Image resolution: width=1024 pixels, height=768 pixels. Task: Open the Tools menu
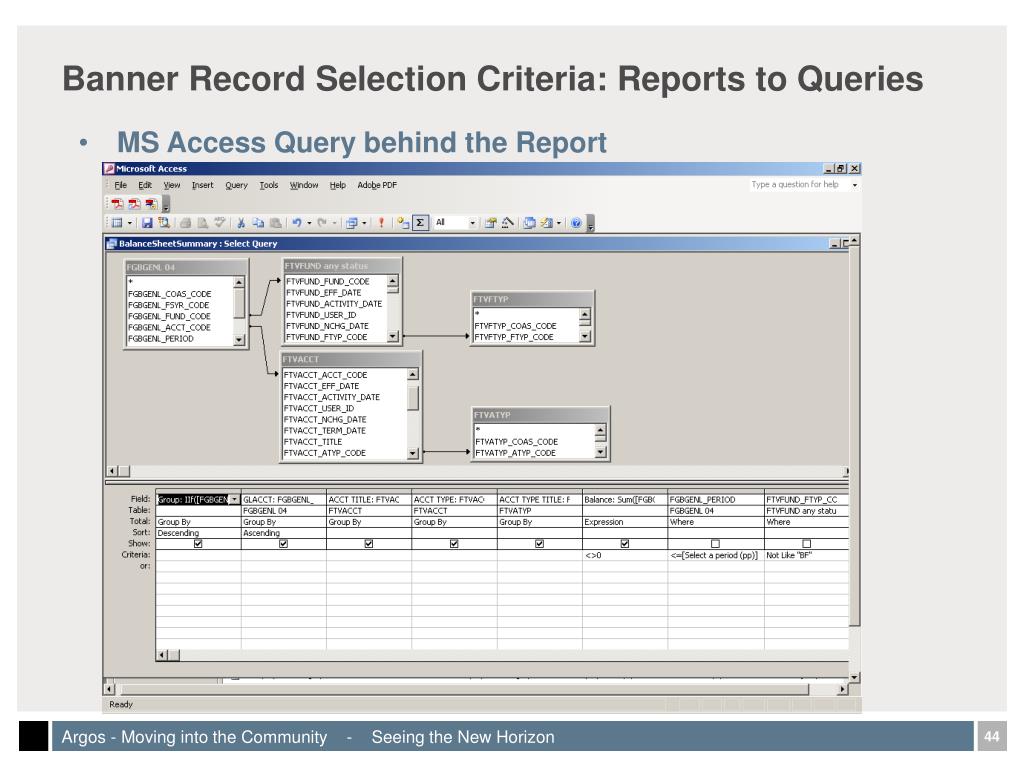(269, 185)
